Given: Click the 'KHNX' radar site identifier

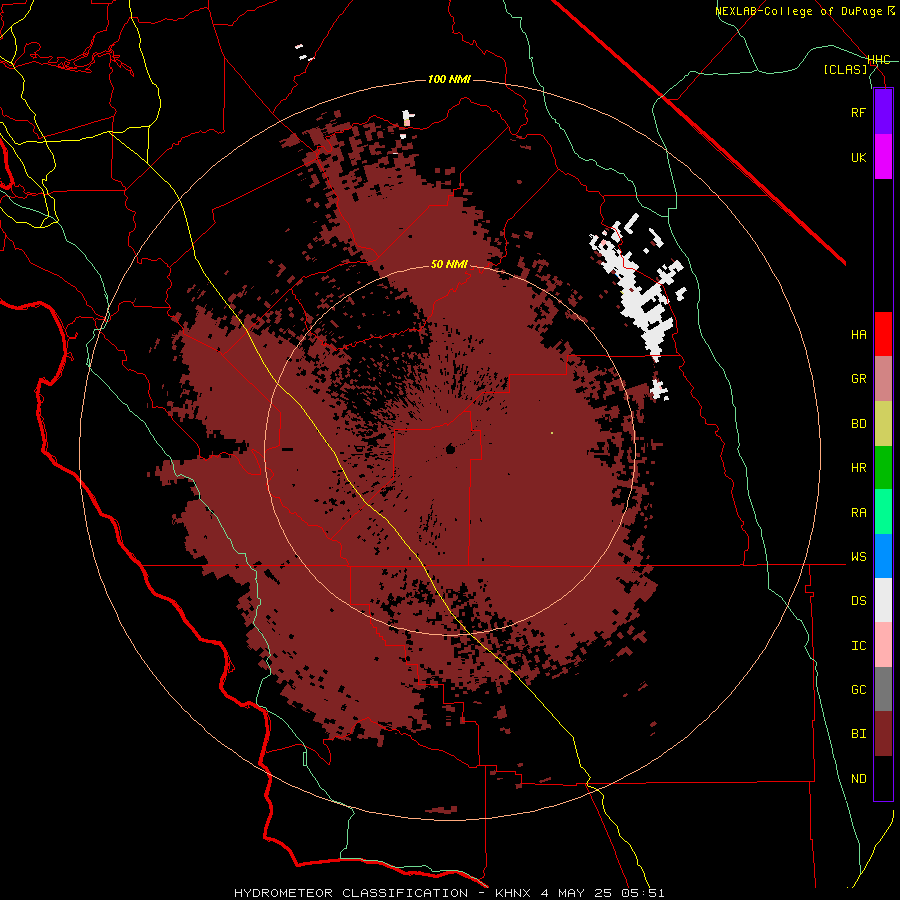Looking at the screenshot, I should 514,893.
